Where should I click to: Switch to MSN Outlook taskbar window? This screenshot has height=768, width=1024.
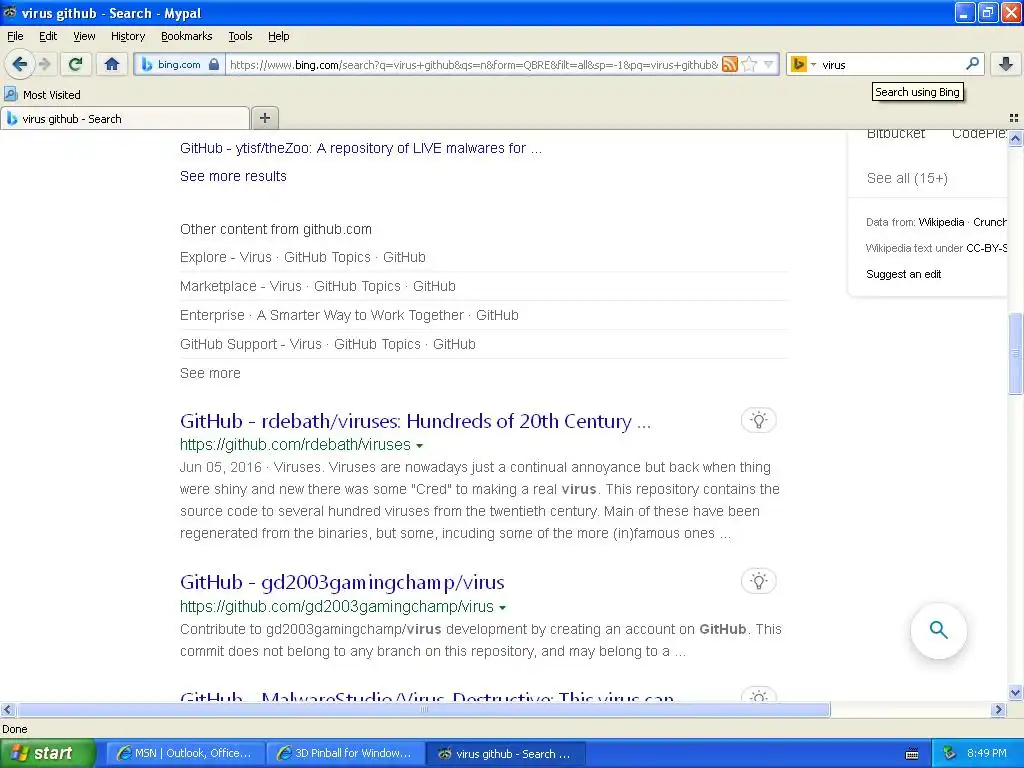click(185, 754)
